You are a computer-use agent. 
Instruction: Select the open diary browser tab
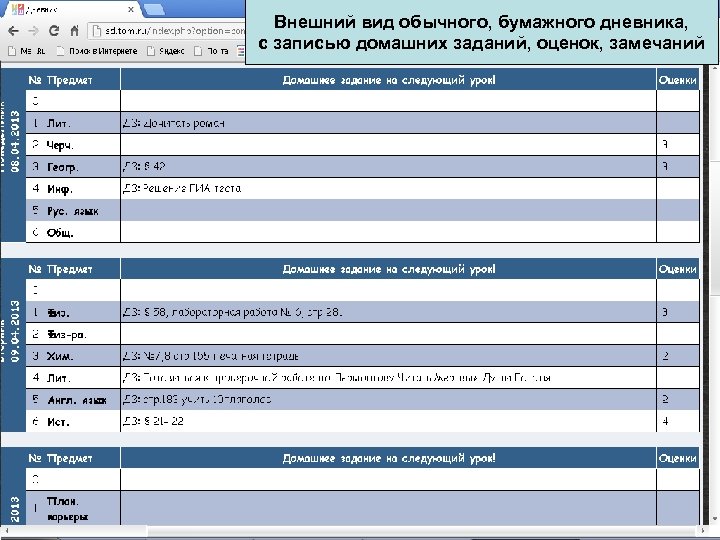[73, 9]
